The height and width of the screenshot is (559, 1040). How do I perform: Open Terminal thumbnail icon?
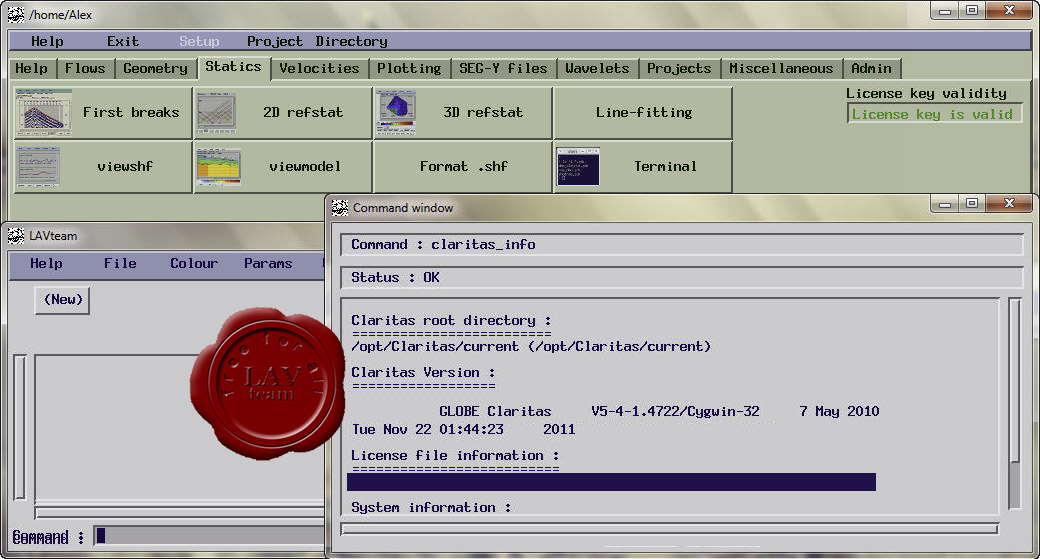[578, 167]
